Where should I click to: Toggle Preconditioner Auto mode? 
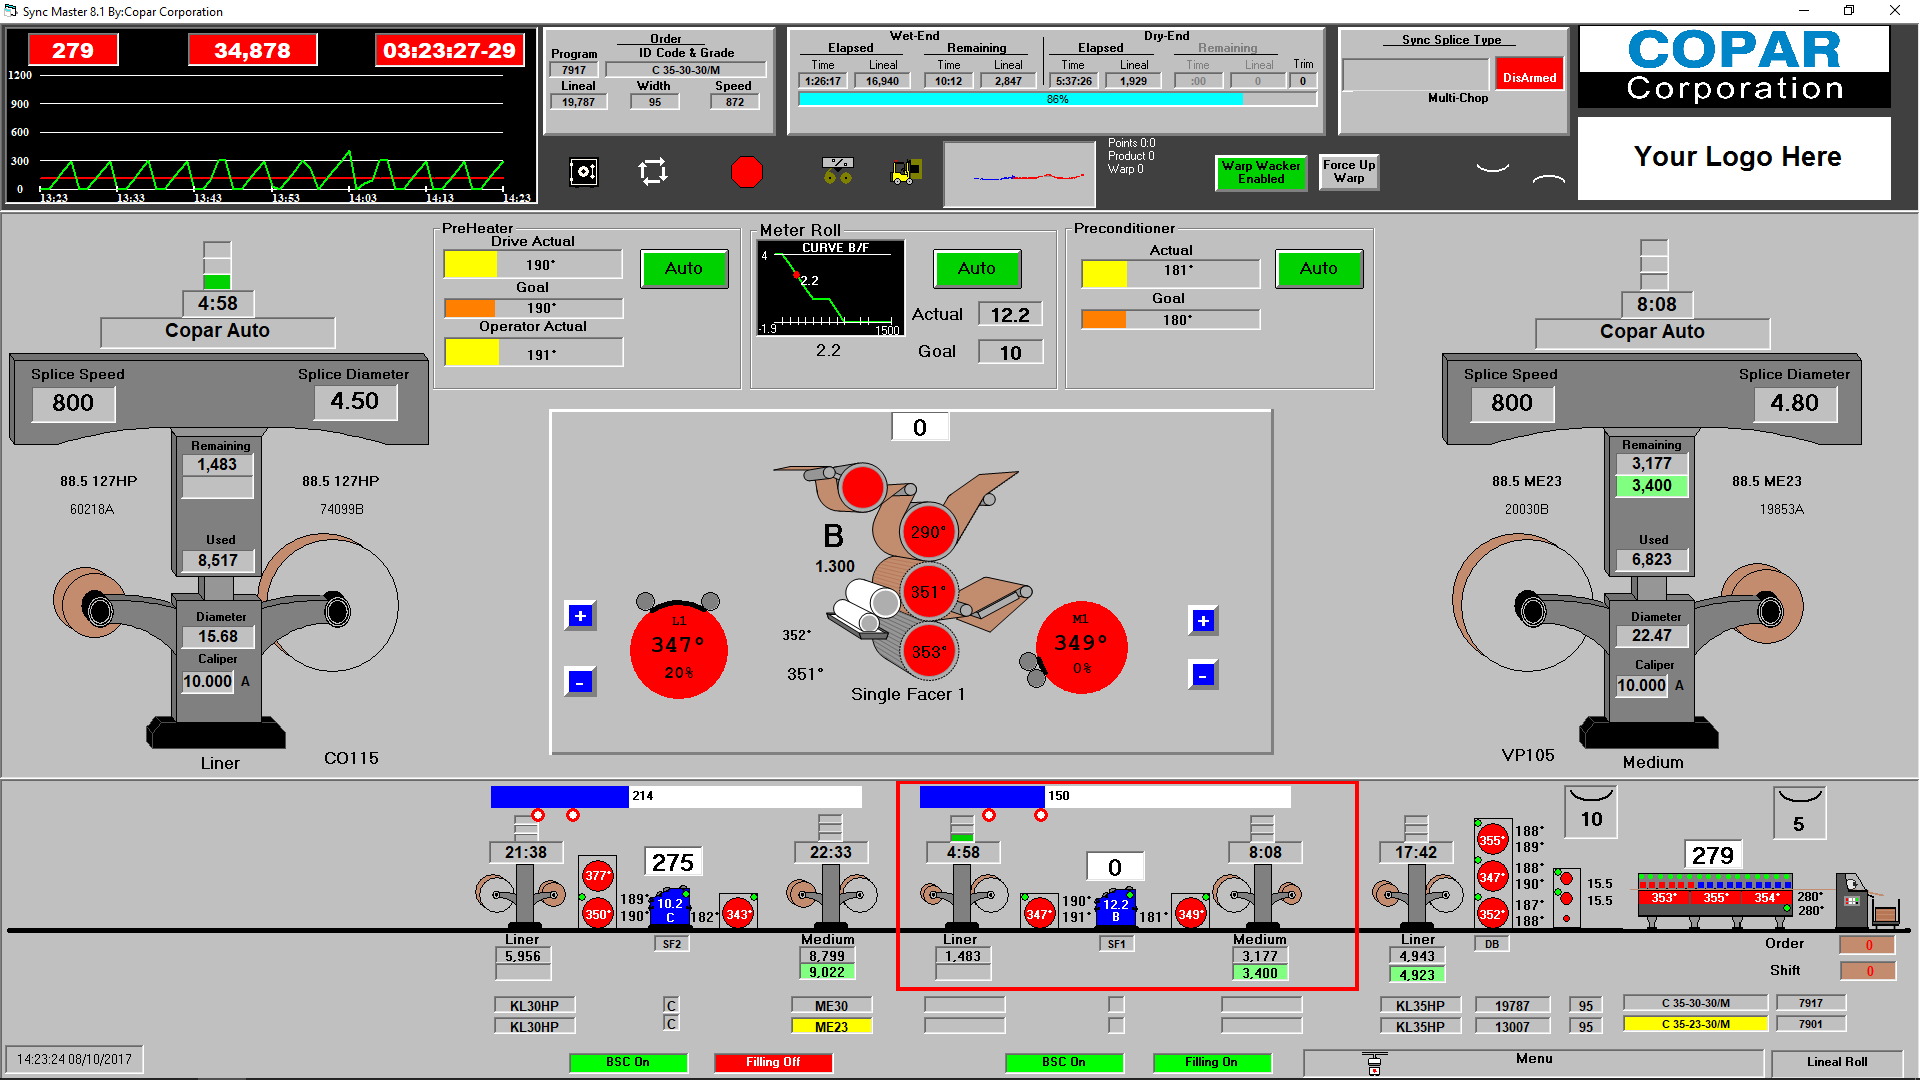tap(1318, 268)
